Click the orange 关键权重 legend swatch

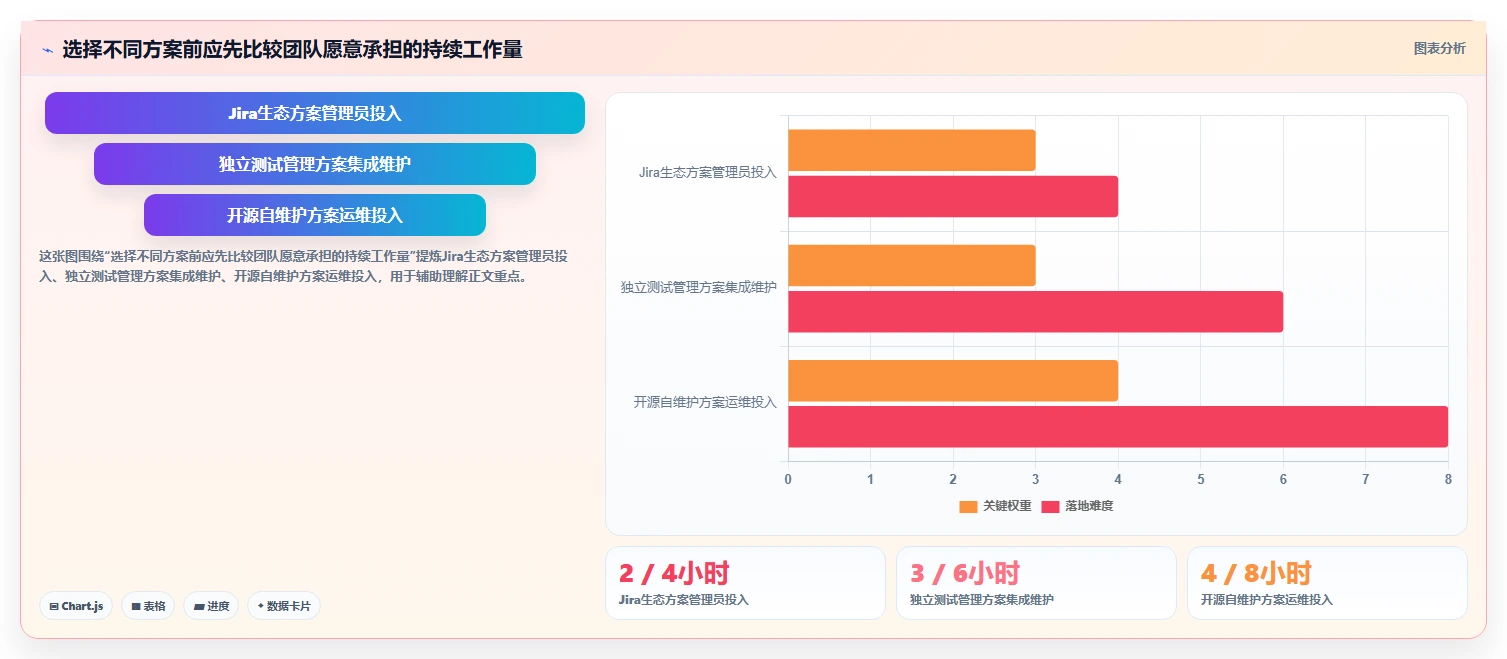coord(968,506)
